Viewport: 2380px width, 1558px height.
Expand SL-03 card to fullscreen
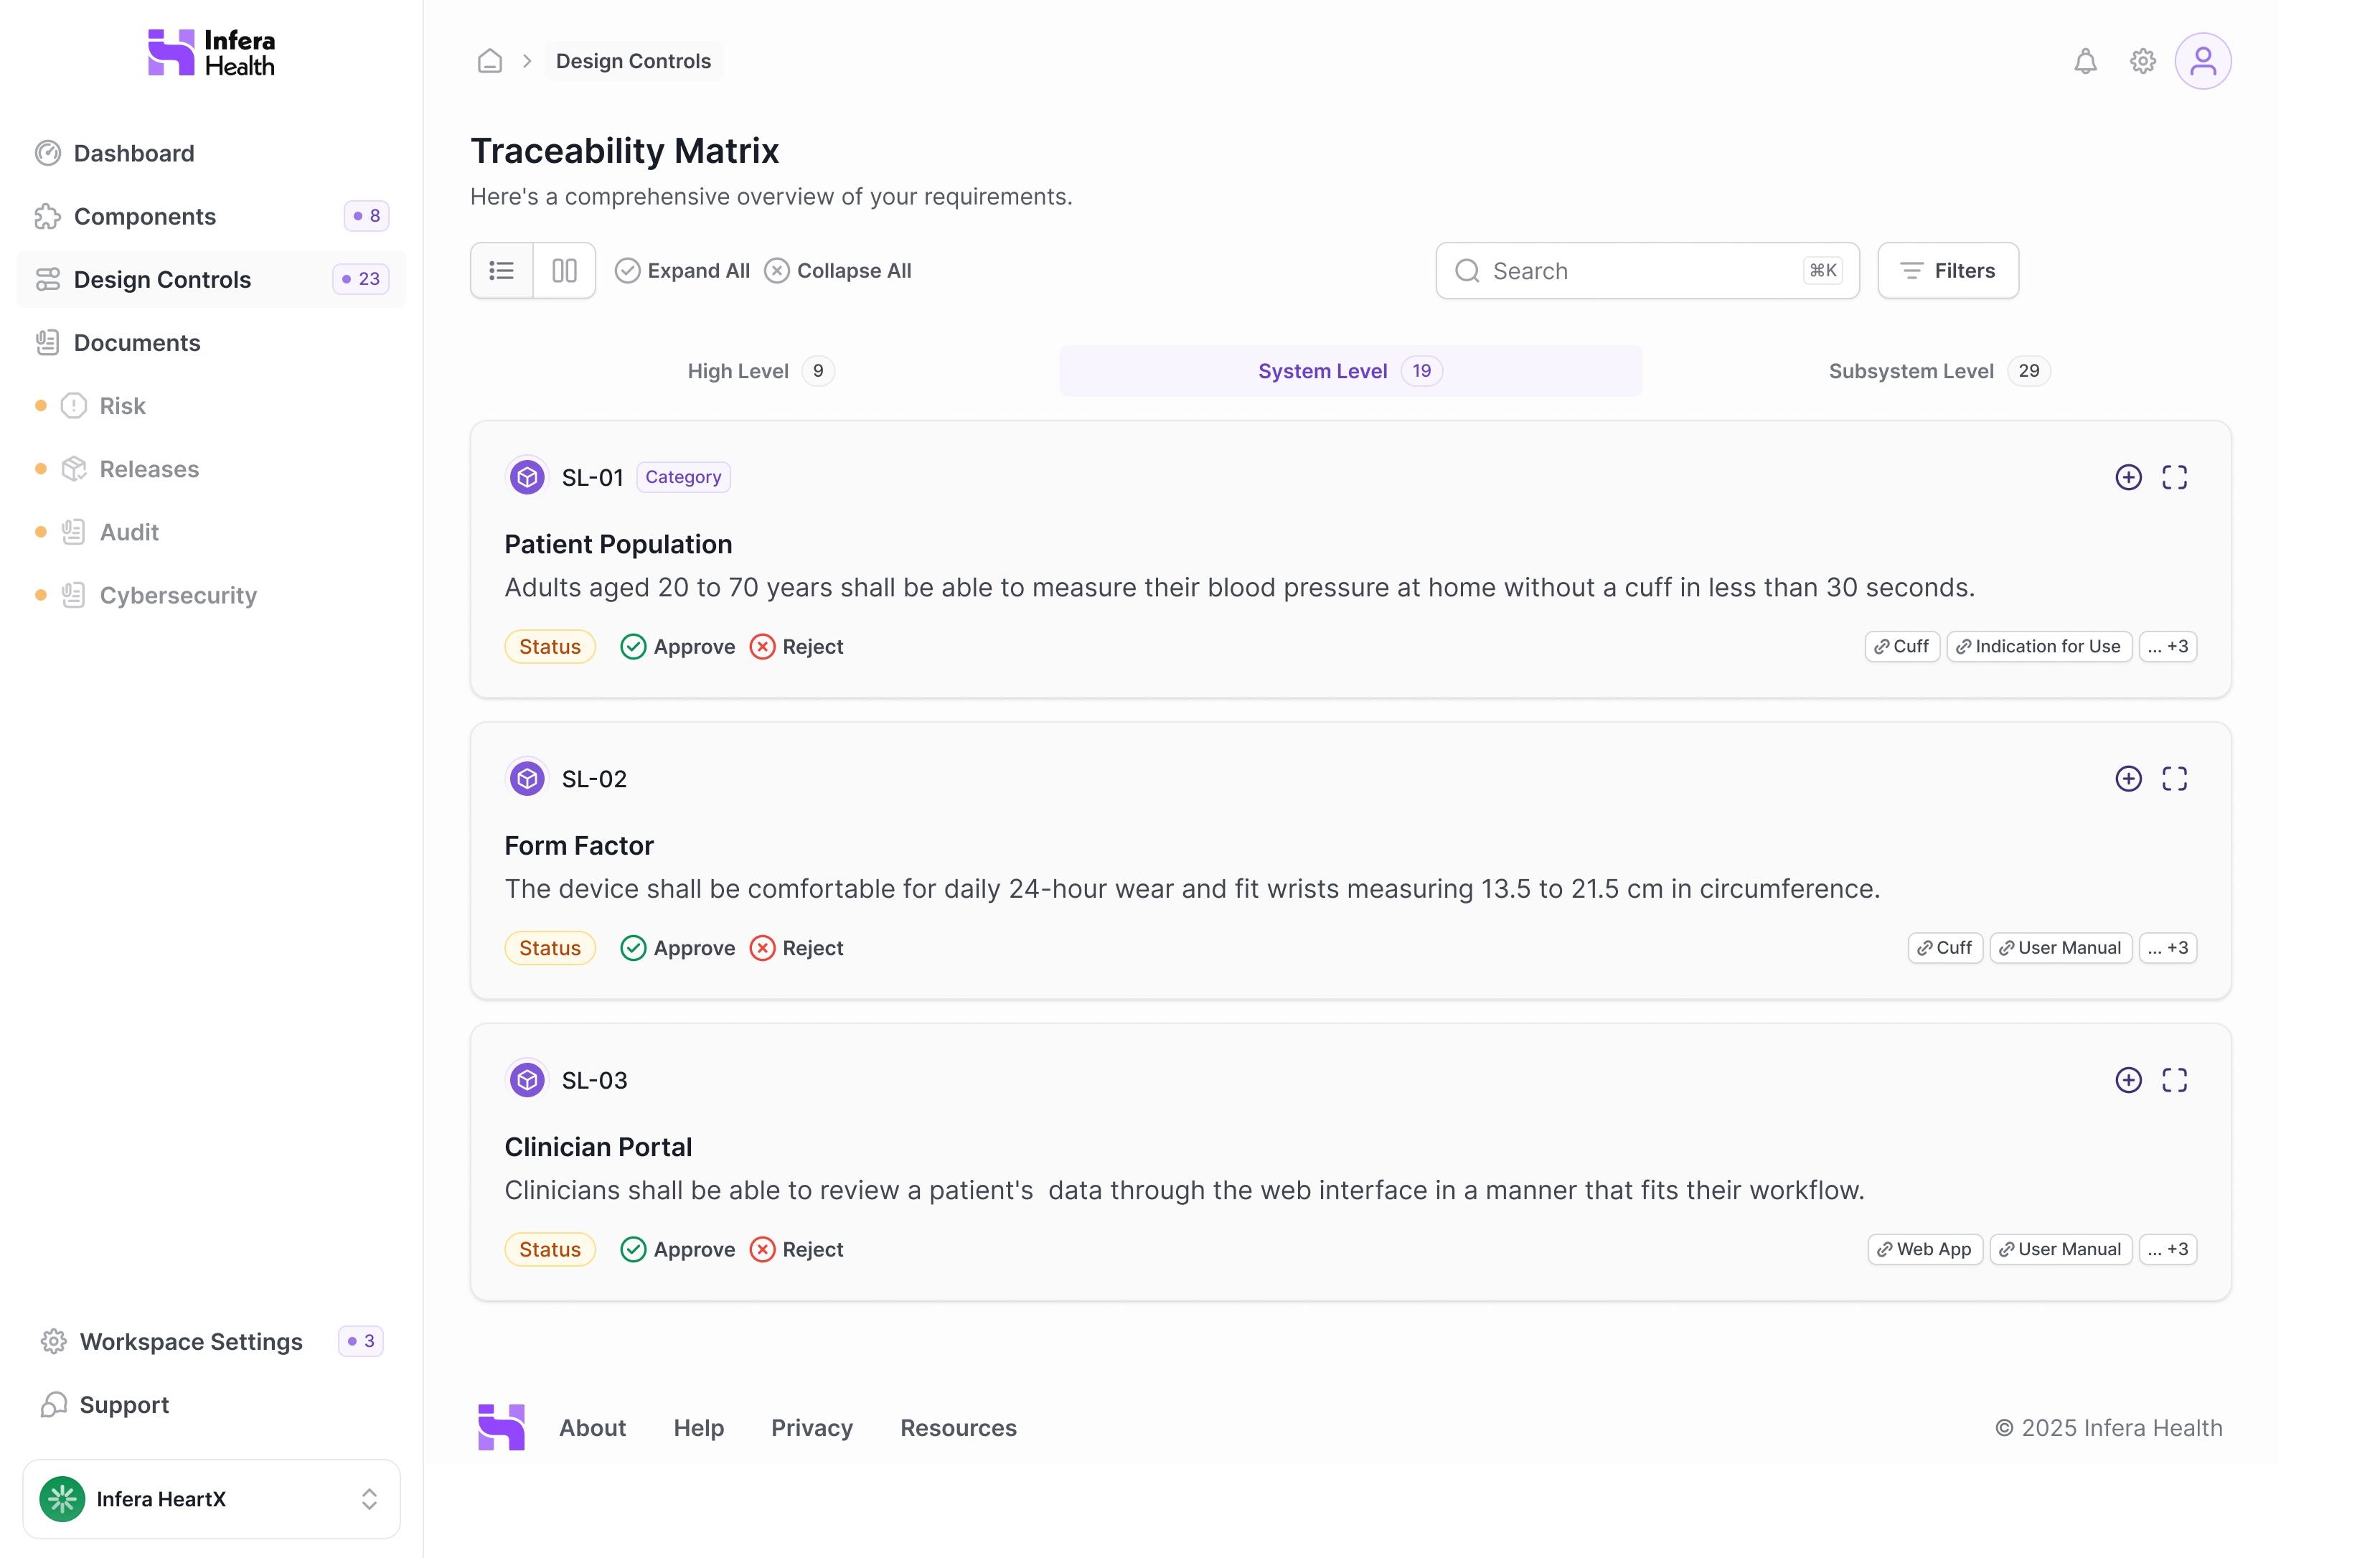2174,1079
